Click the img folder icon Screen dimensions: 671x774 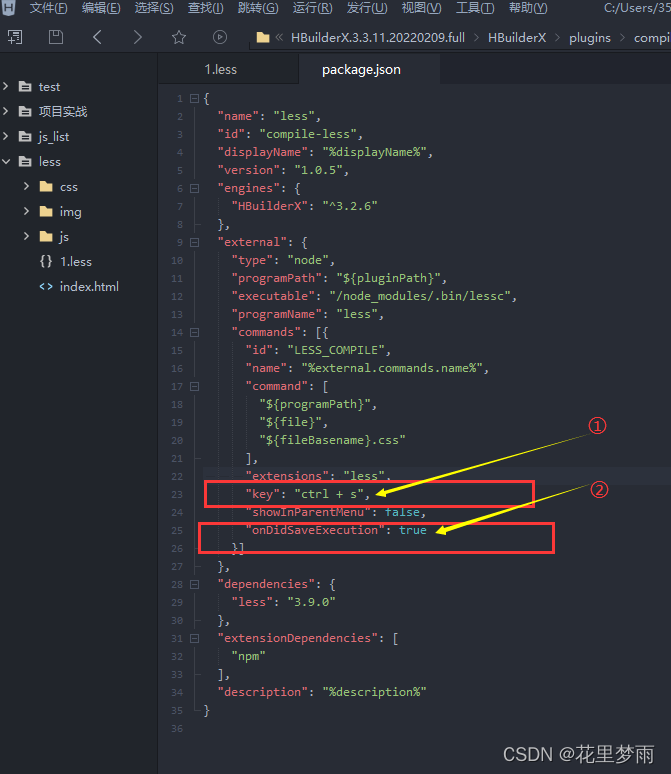click(46, 212)
